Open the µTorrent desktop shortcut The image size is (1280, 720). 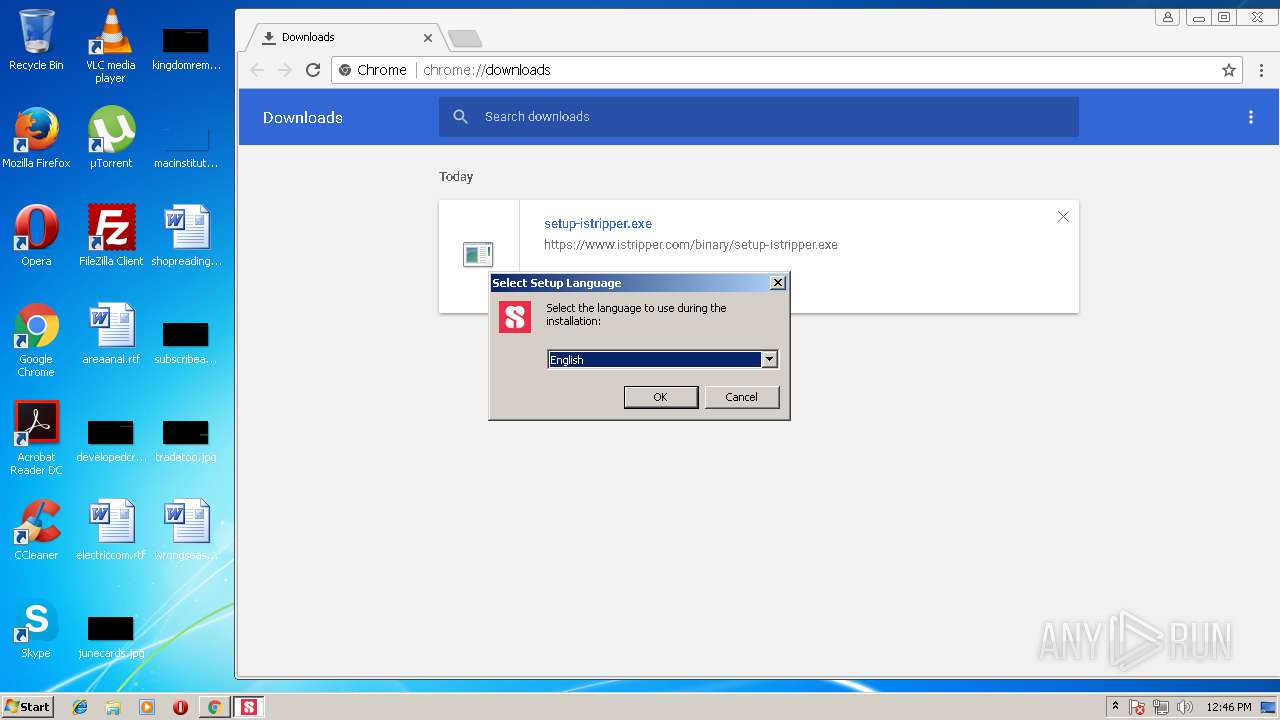110,138
